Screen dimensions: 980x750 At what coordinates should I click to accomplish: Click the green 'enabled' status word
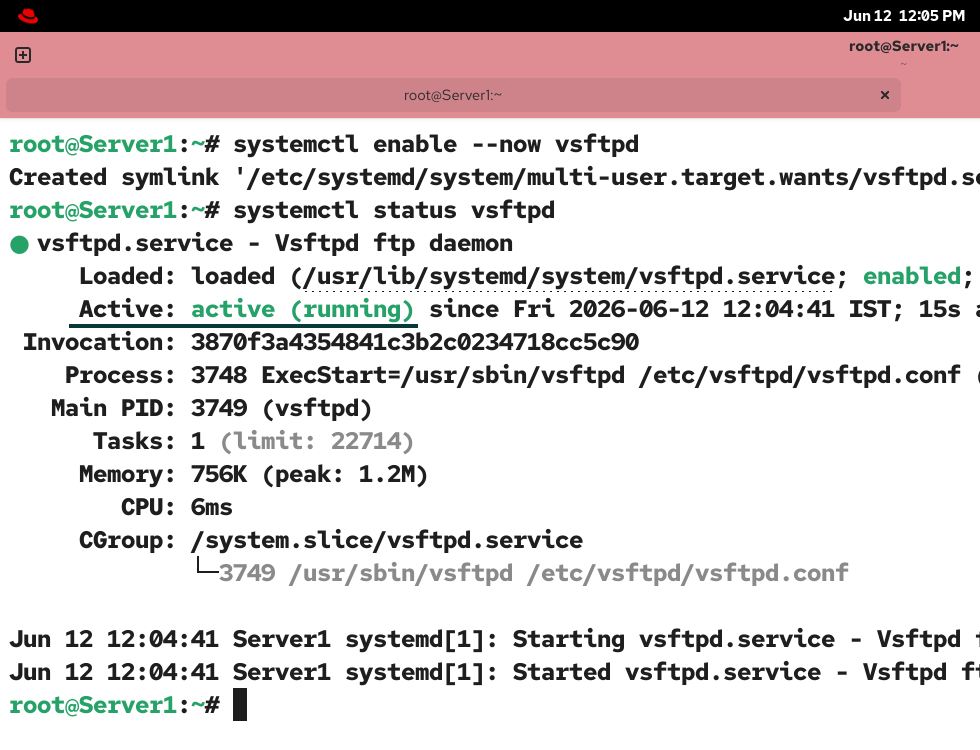[x=912, y=276]
